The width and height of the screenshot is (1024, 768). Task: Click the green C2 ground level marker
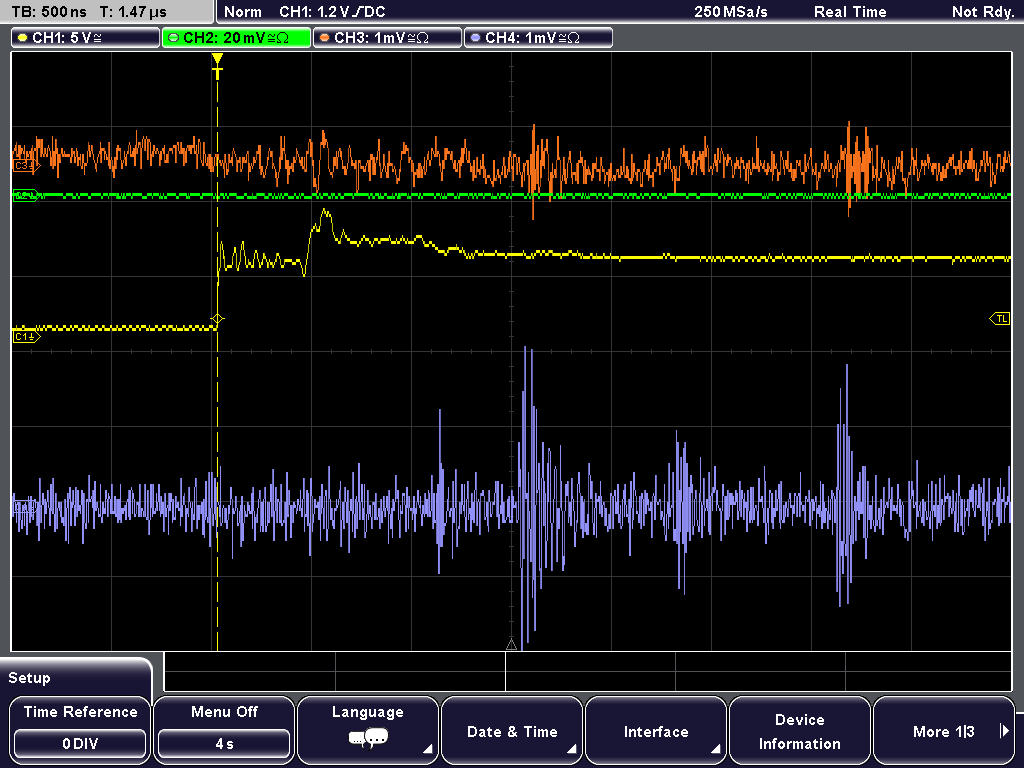[26, 195]
